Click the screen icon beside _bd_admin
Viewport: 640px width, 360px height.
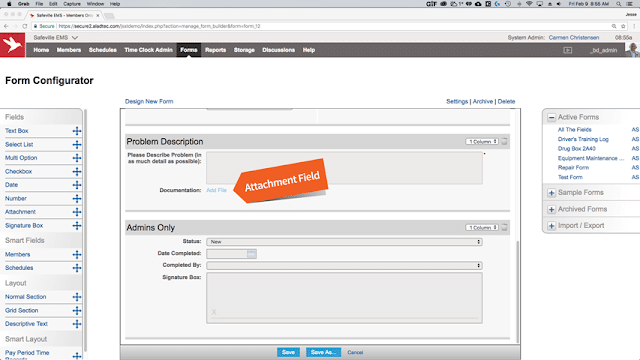coord(568,50)
